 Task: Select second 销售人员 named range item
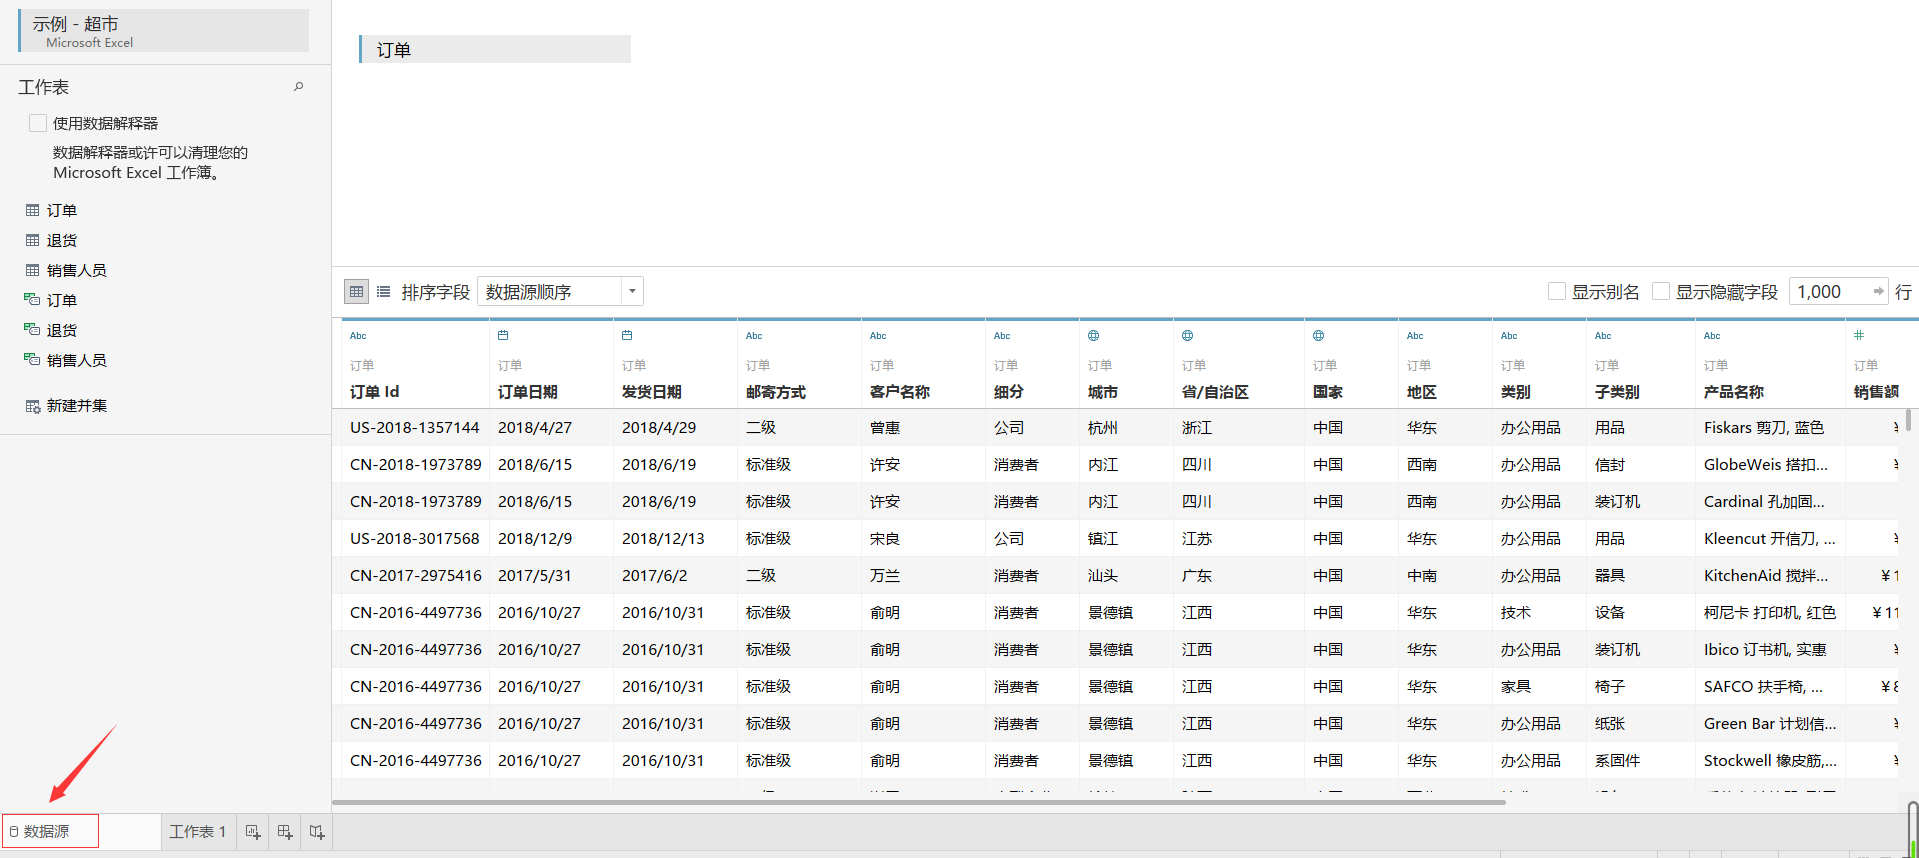coord(66,360)
